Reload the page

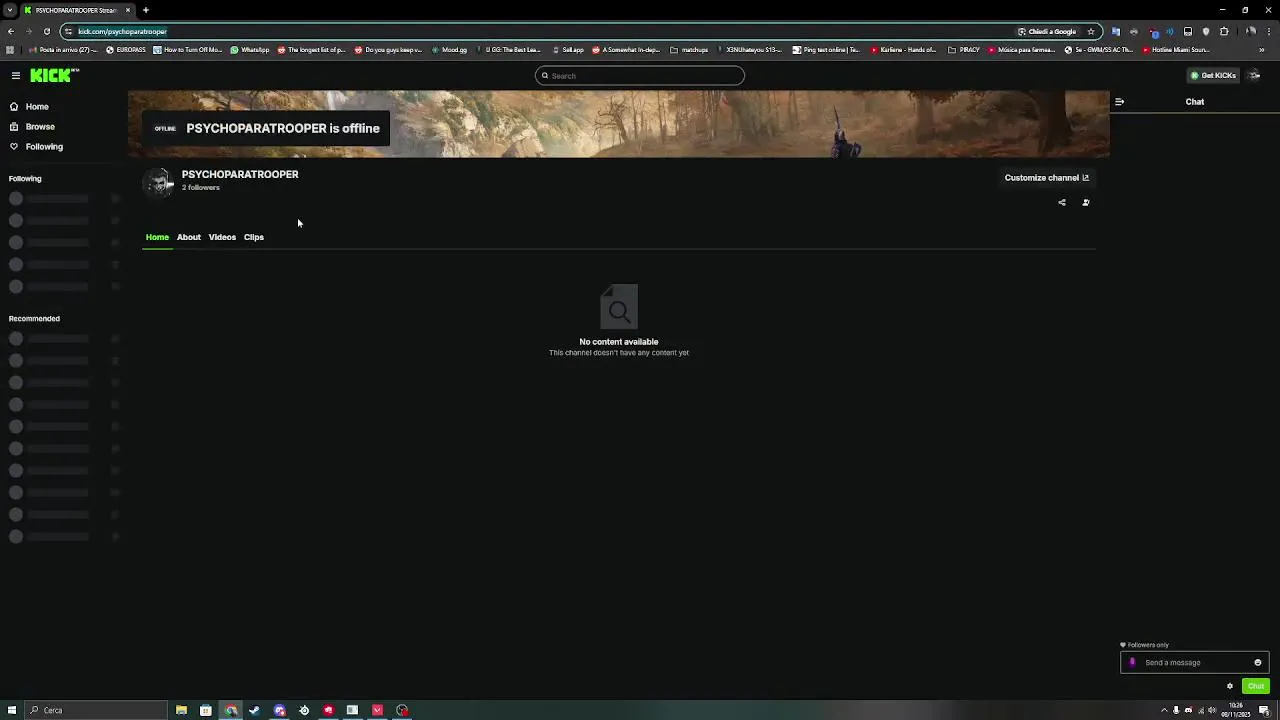pyautogui.click(x=46, y=31)
